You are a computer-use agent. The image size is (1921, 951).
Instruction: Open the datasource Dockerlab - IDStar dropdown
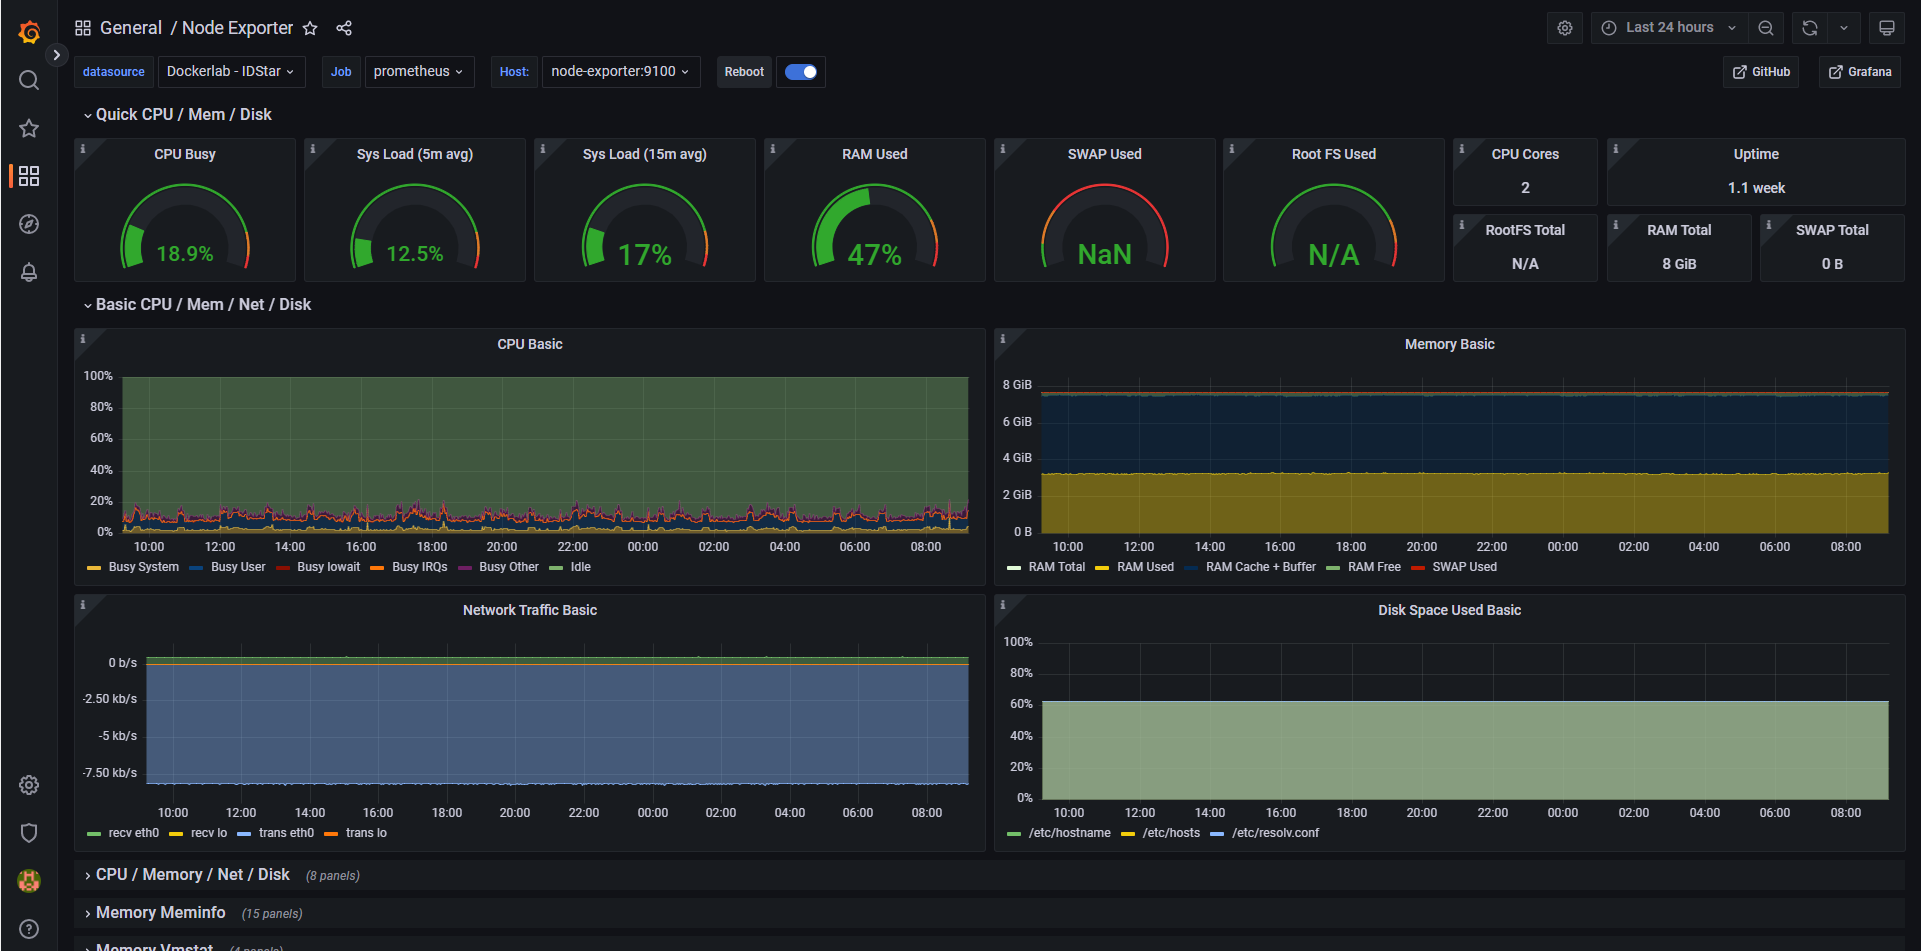click(x=231, y=72)
